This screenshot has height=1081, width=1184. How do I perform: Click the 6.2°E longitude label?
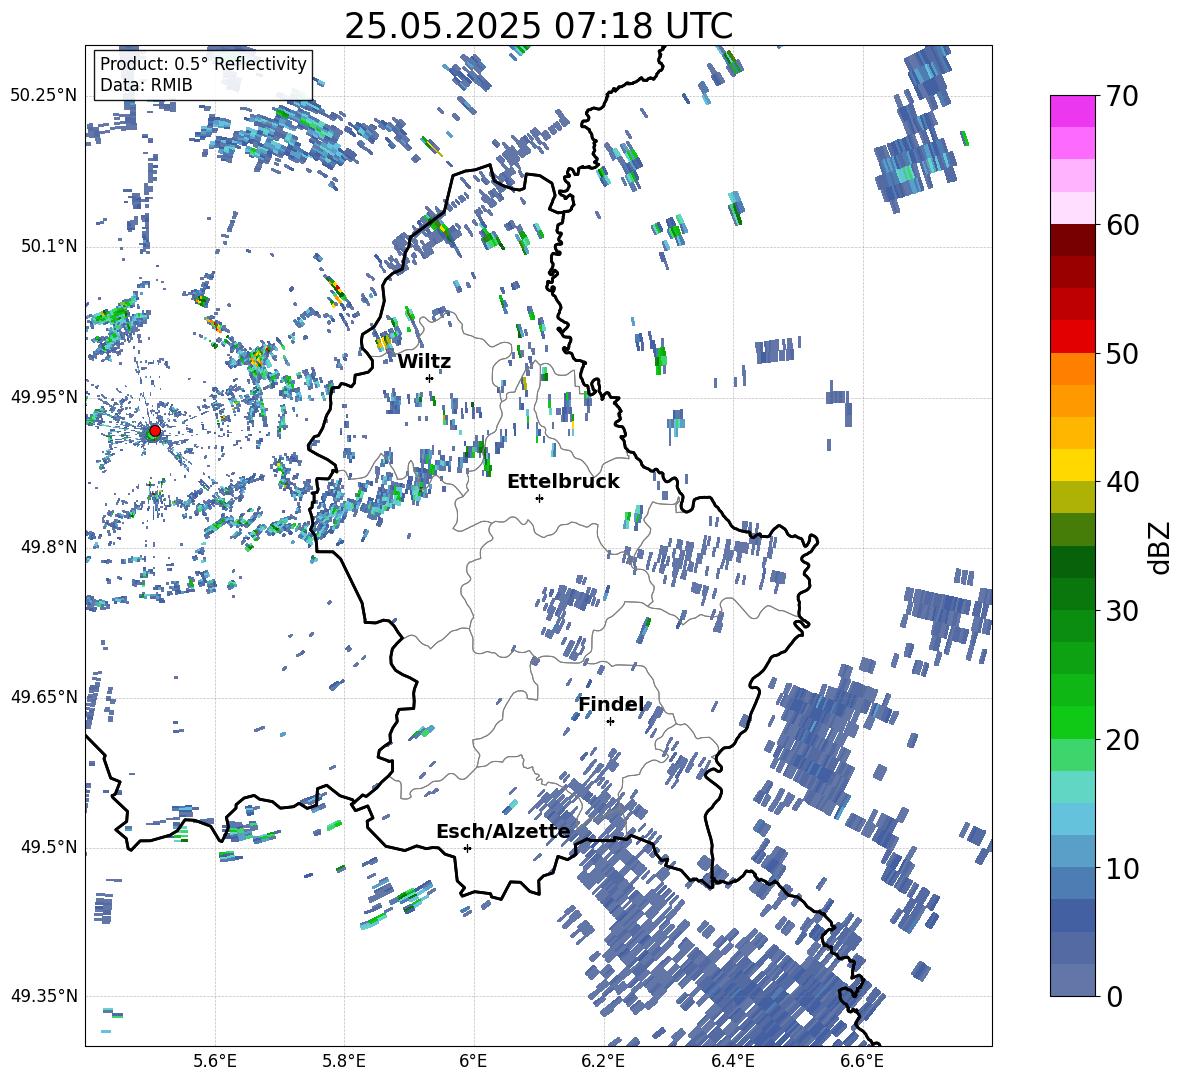603,1061
